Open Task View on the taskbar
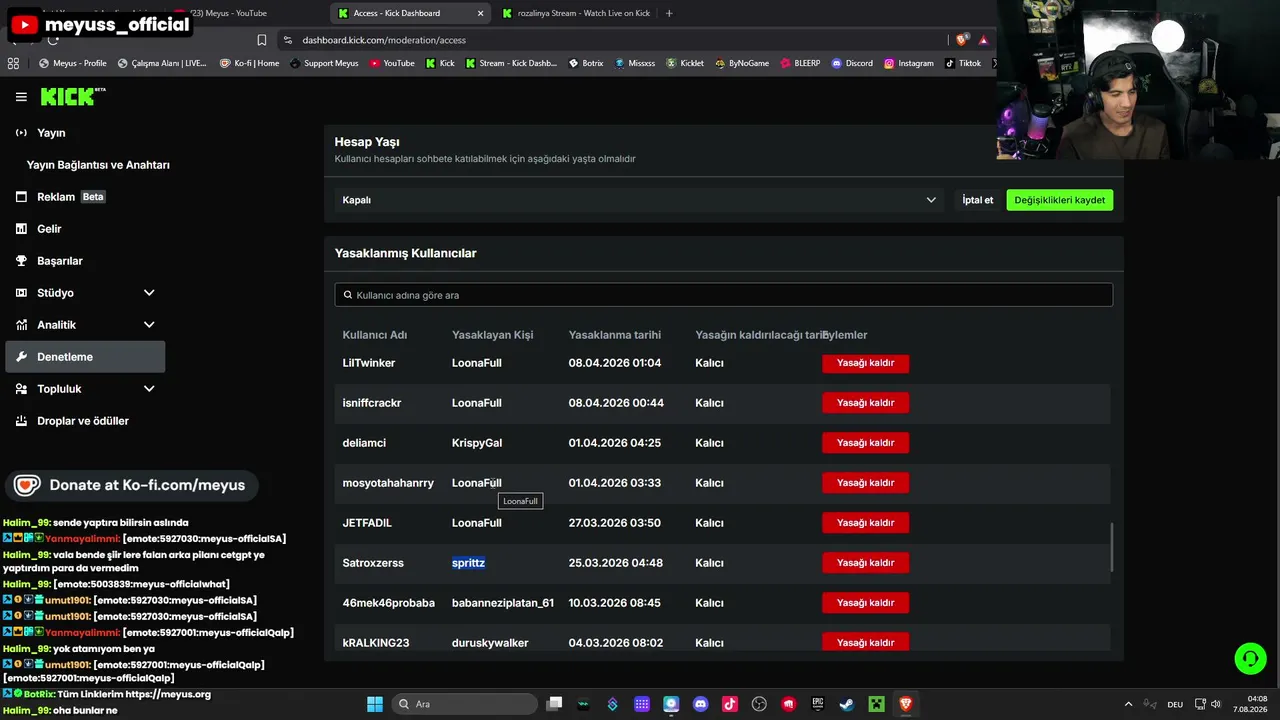1280x720 pixels. (554, 704)
